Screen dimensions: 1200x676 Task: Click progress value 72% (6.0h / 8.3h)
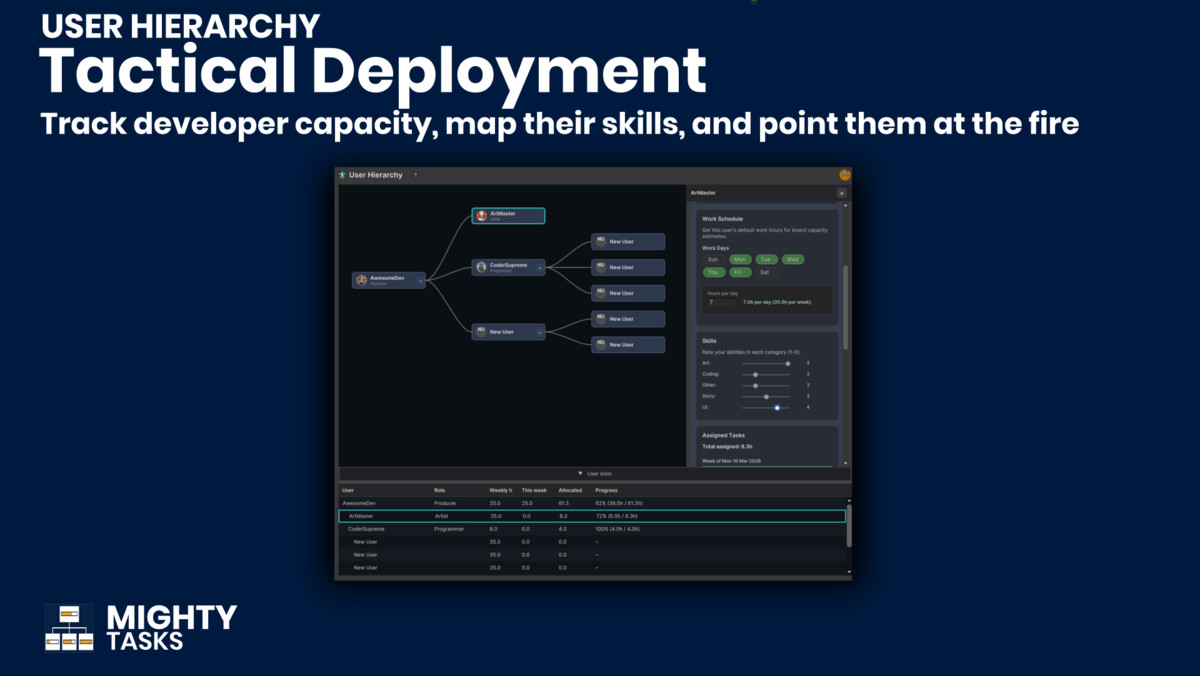click(x=617, y=516)
